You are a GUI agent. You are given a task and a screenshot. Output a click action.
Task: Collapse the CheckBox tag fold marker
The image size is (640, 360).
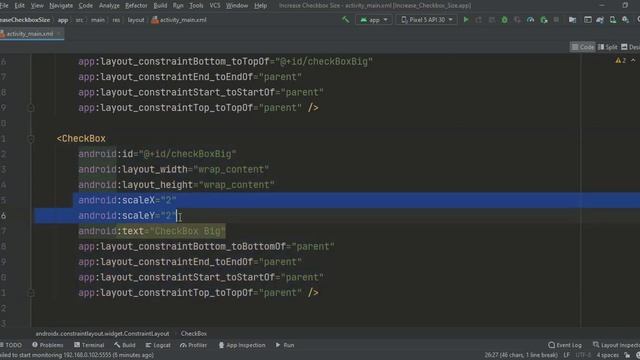pyautogui.click(x=31, y=139)
